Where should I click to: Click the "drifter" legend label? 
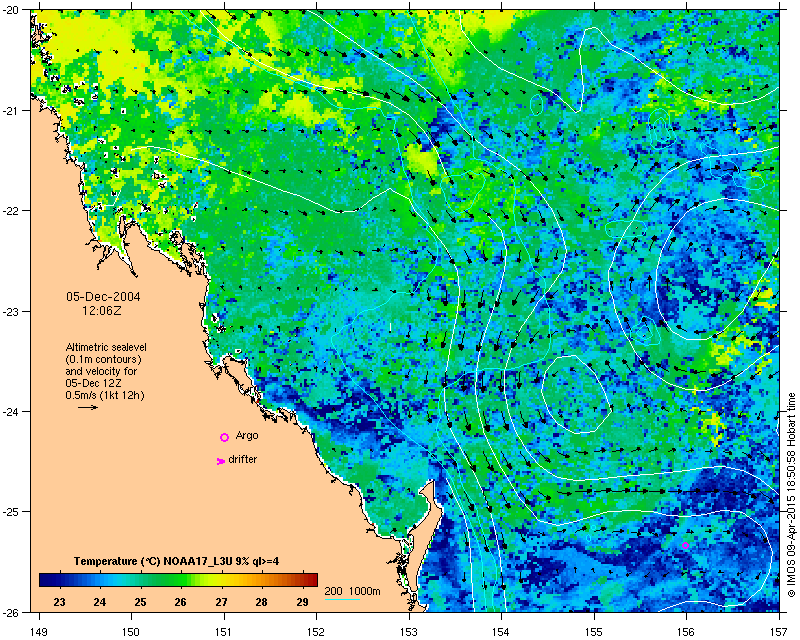click(242, 459)
